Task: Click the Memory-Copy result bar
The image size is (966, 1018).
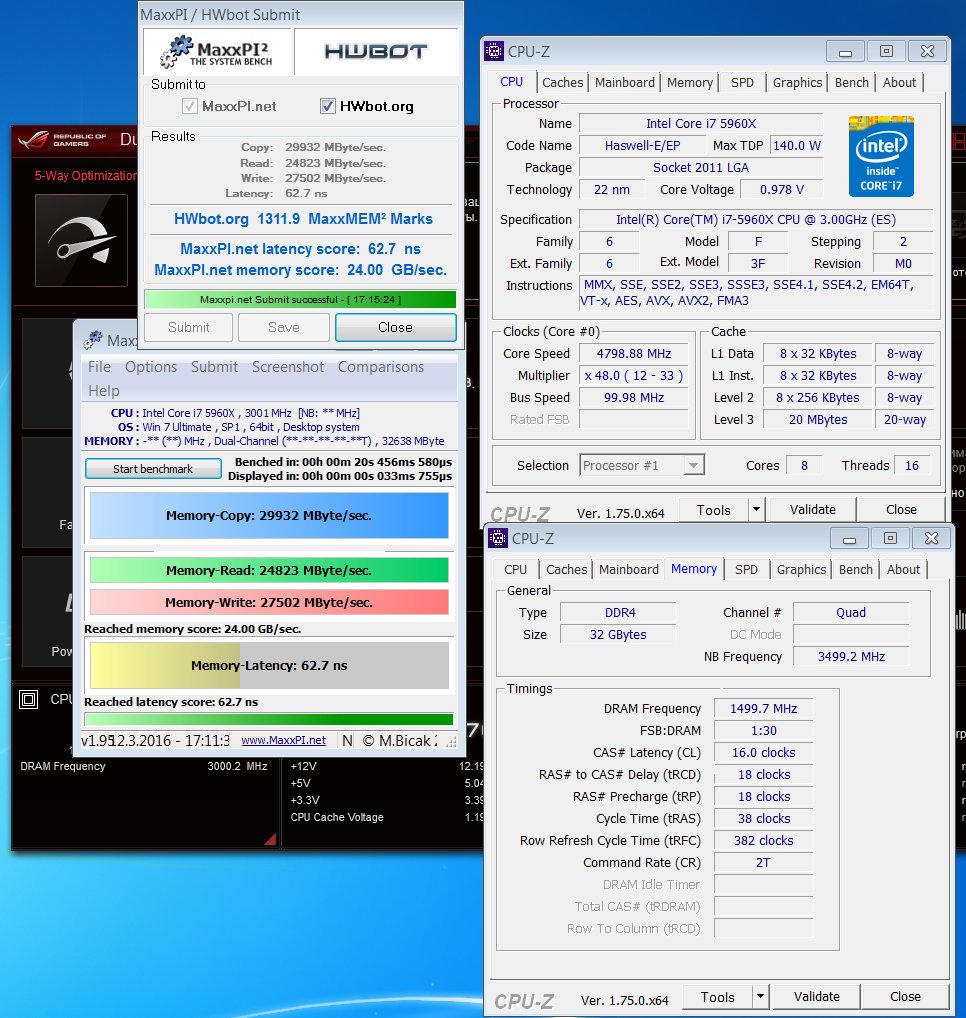Action: tap(269, 515)
